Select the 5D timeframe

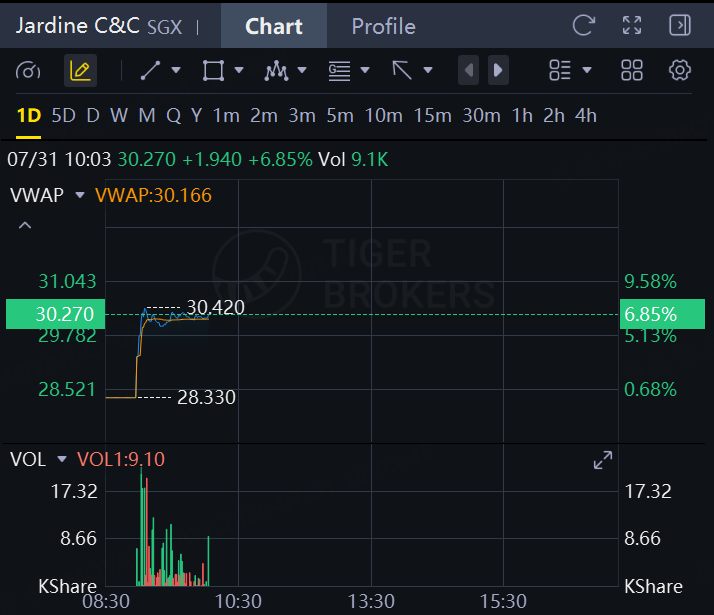(x=63, y=116)
